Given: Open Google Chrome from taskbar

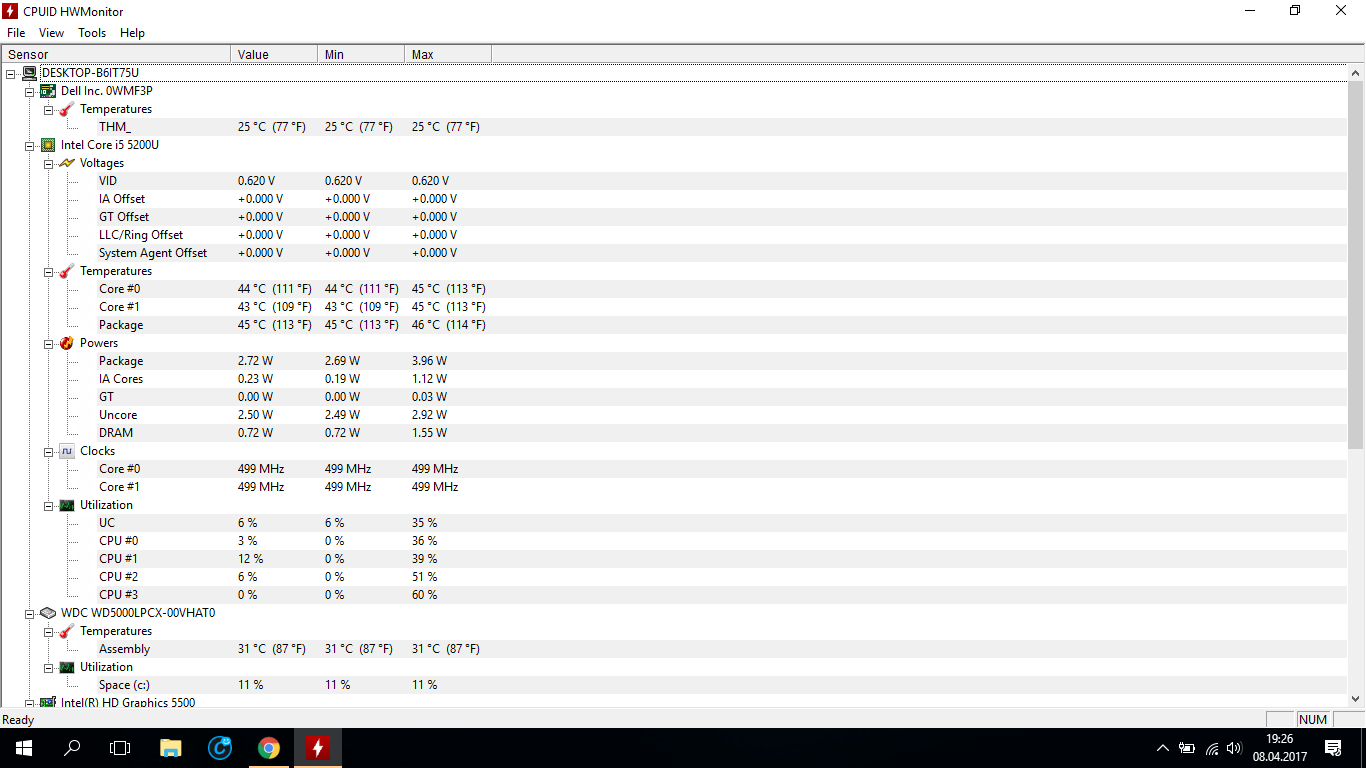Looking at the screenshot, I should [268, 748].
